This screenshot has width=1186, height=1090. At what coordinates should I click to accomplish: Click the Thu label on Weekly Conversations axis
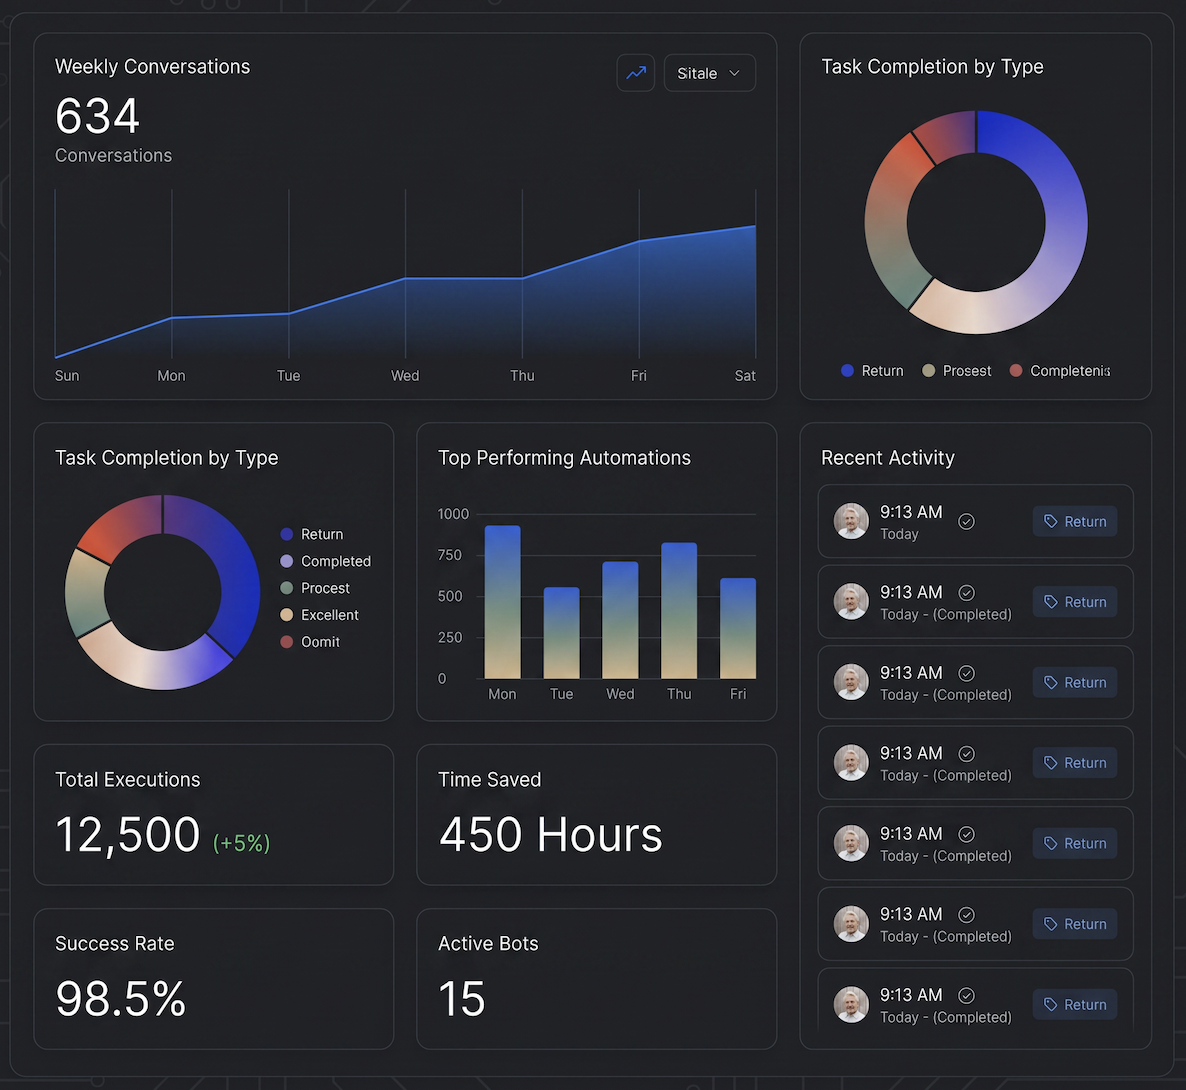point(522,375)
